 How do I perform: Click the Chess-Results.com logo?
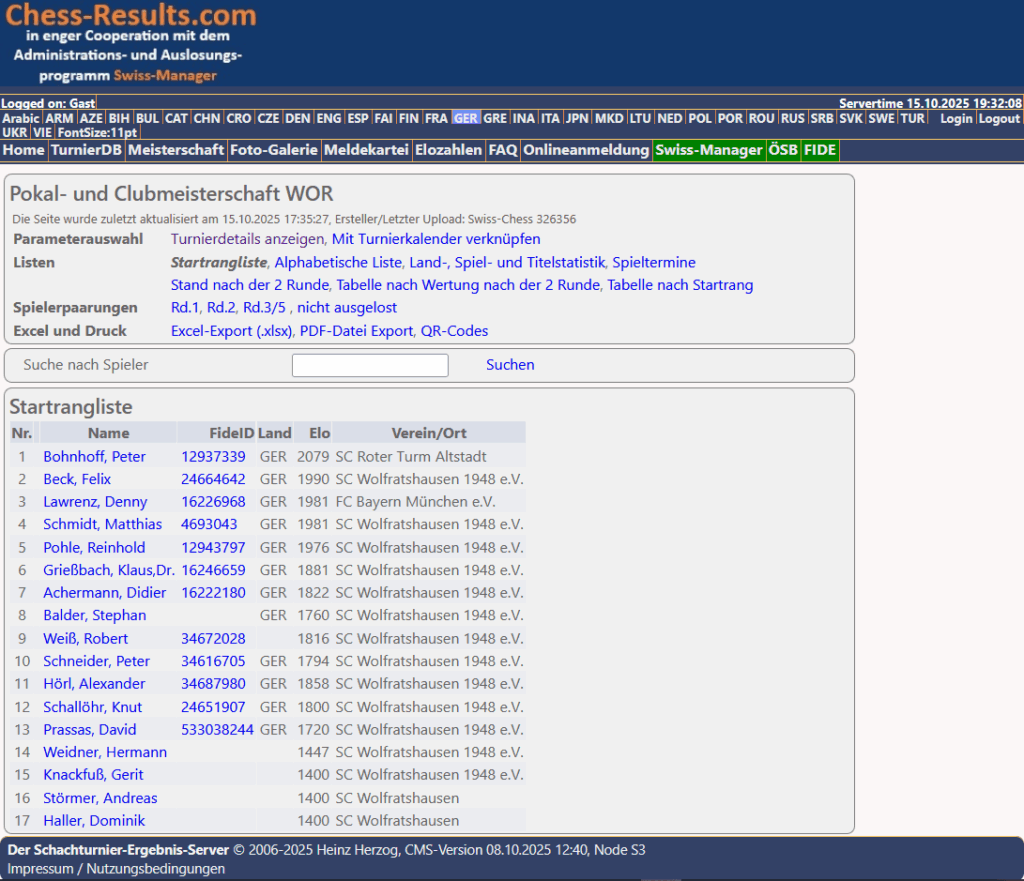click(x=131, y=17)
